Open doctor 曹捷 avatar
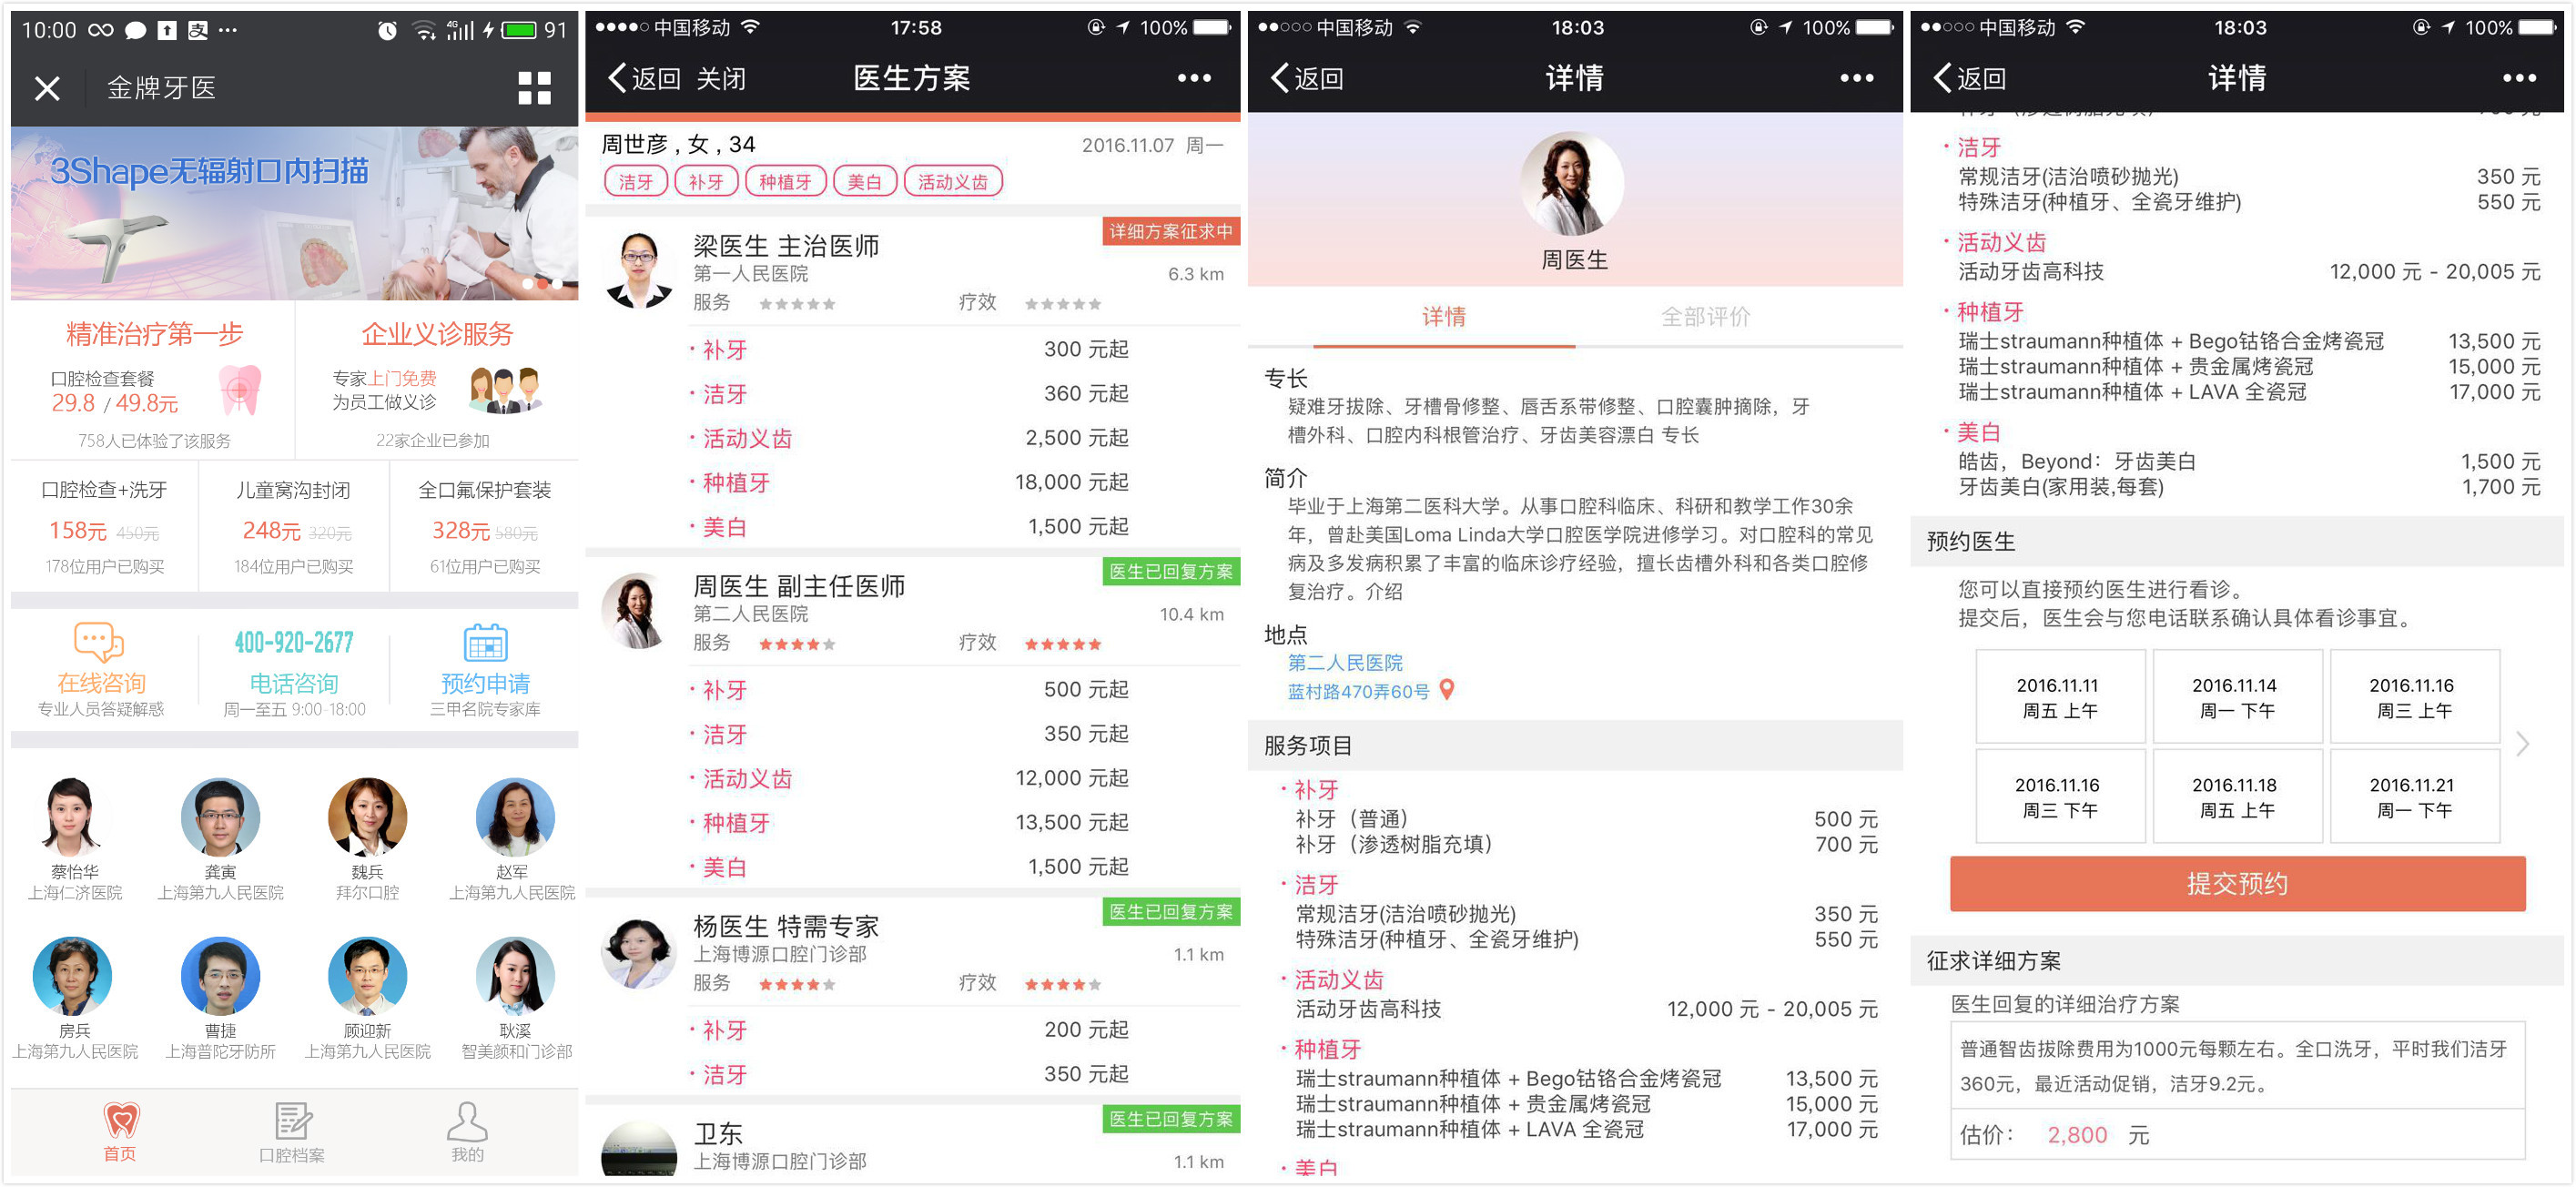This screenshot has width=2576, height=1187. click(220, 976)
